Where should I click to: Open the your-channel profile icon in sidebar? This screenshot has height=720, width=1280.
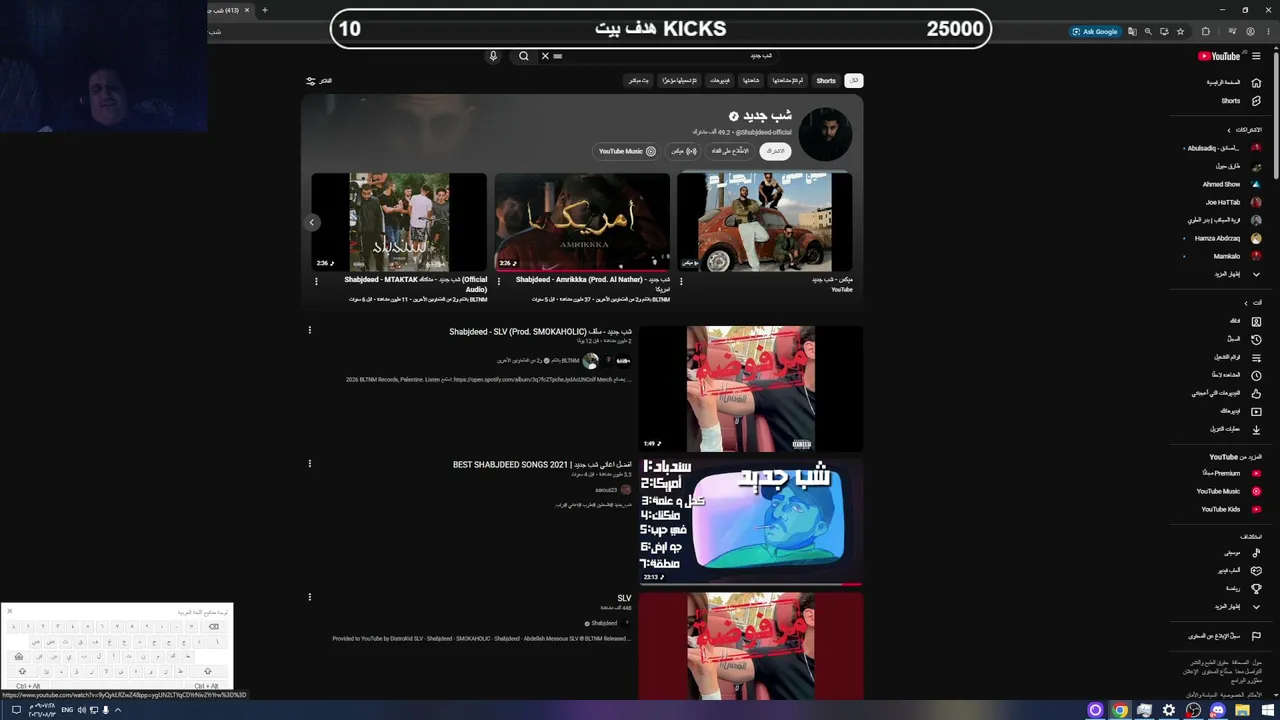point(1257,321)
